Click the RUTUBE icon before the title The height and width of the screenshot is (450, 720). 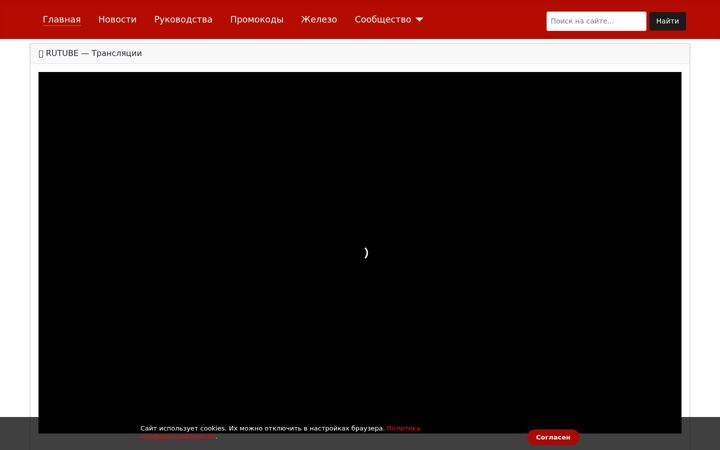41,54
